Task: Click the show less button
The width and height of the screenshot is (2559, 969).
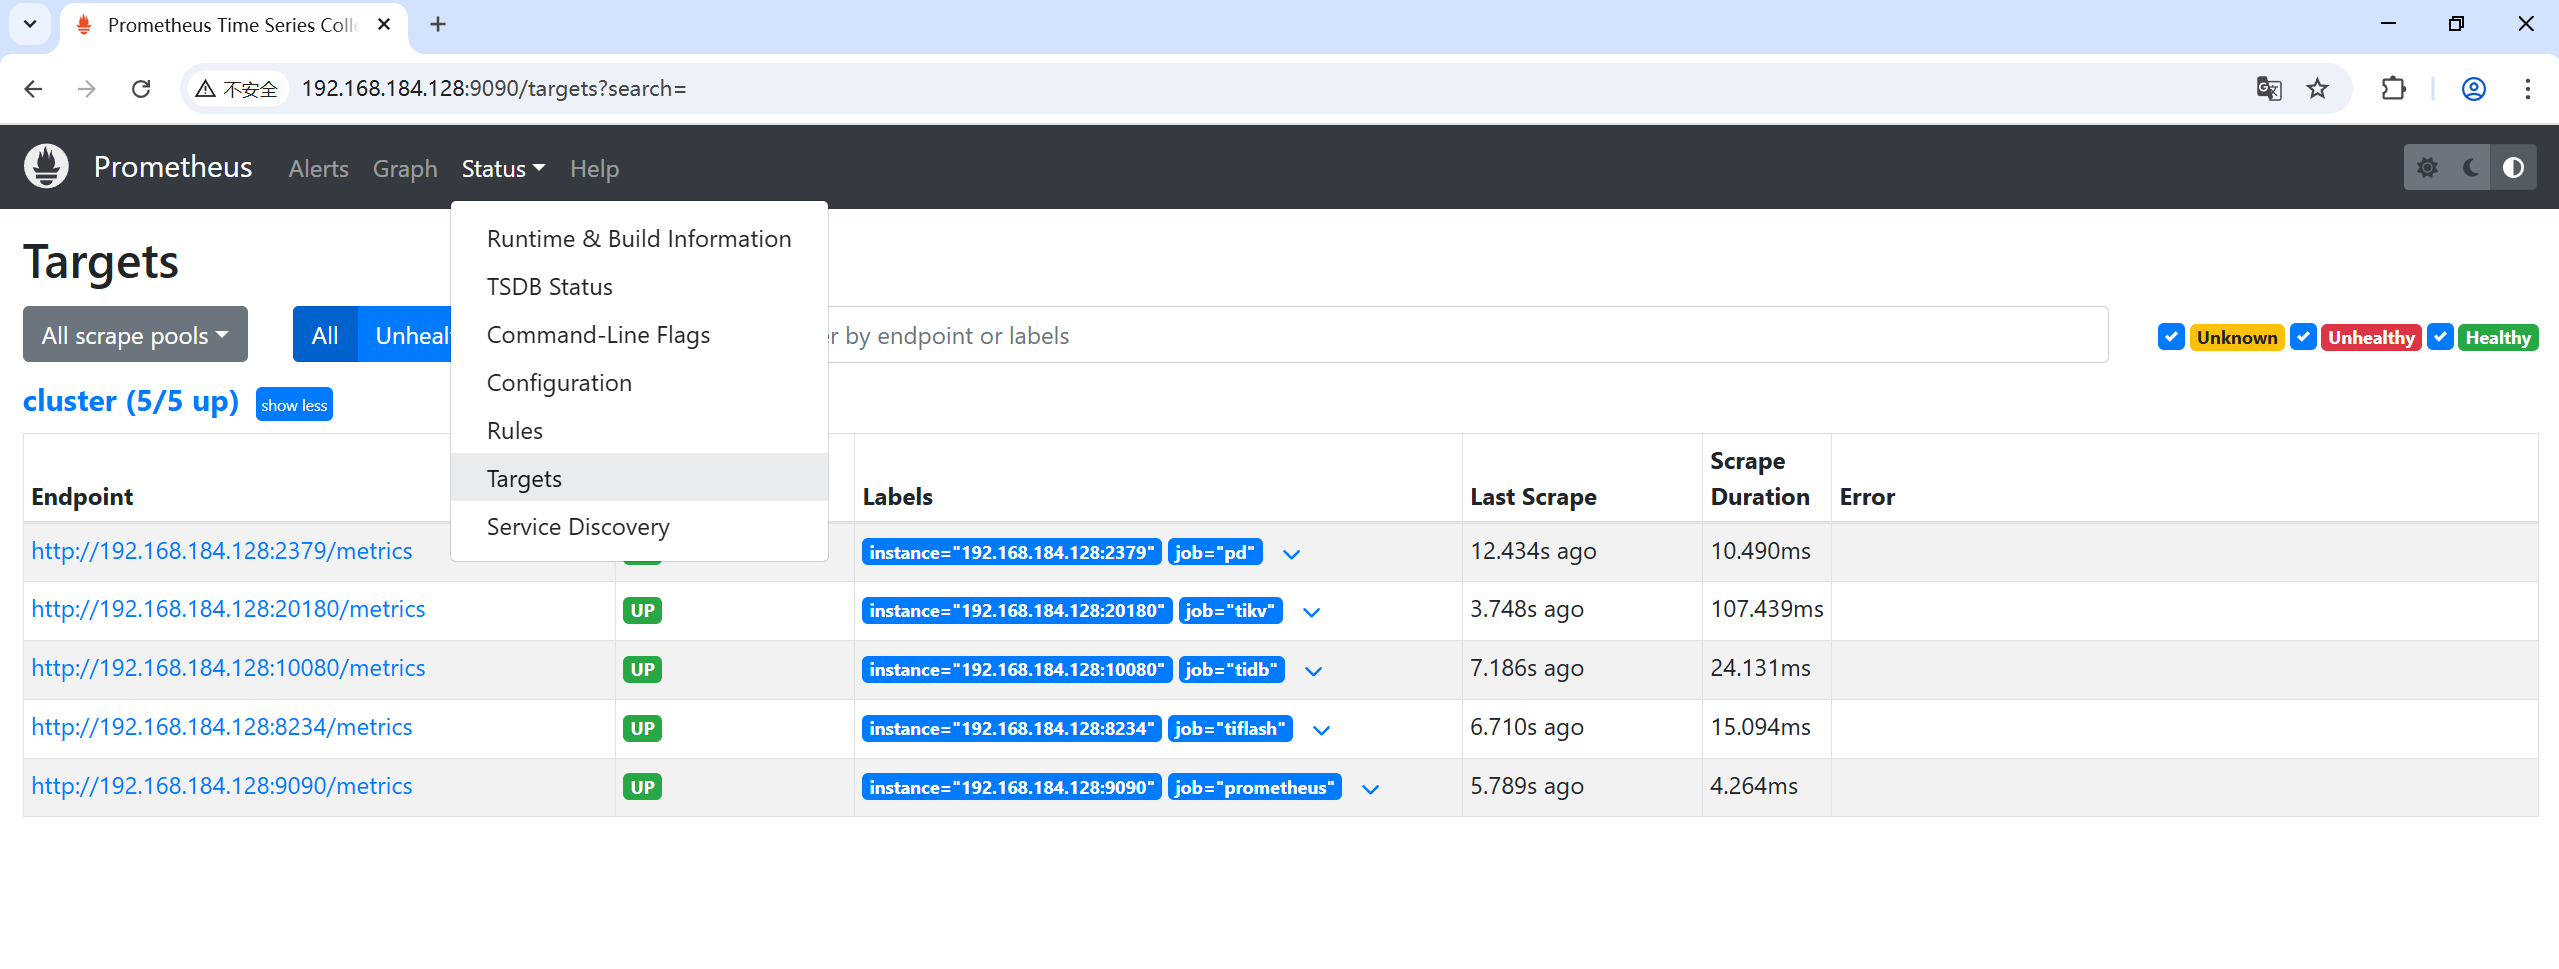Action: pyautogui.click(x=294, y=405)
